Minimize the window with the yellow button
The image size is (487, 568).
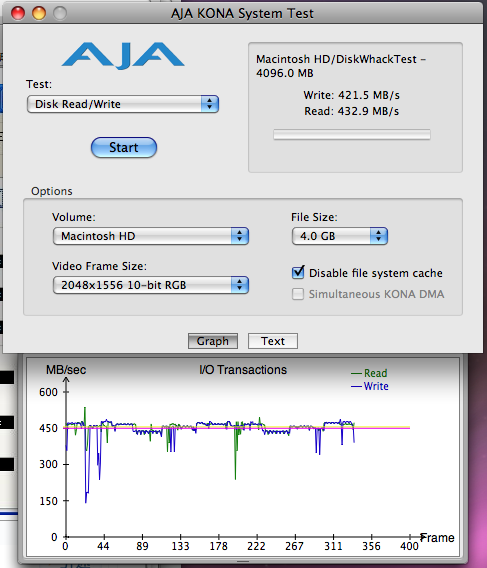tap(39, 13)
